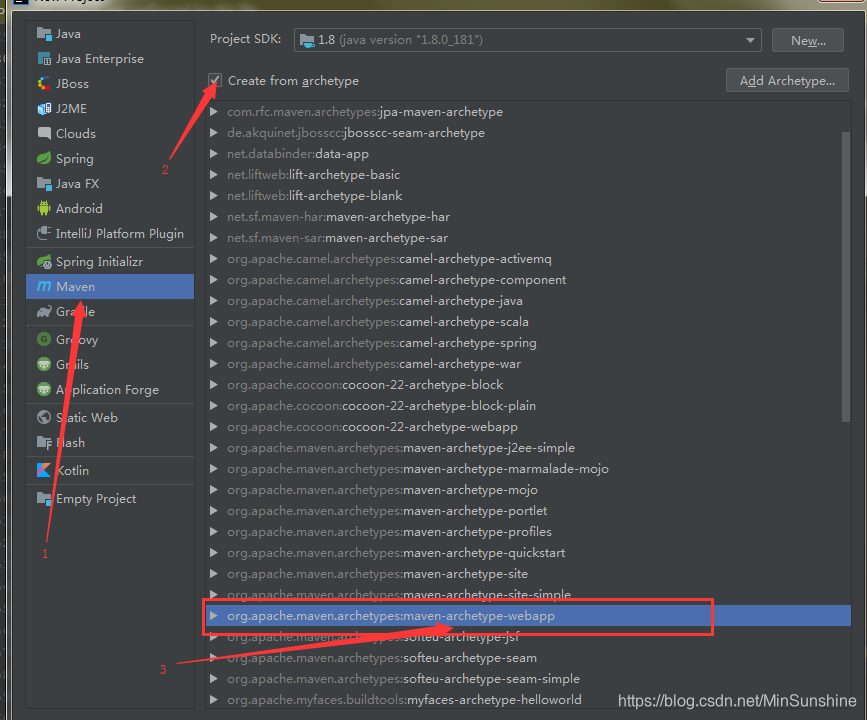Select the Android project type label
Image resolution: width=867 pixels, height=720 pixels.
pos(79,208)
